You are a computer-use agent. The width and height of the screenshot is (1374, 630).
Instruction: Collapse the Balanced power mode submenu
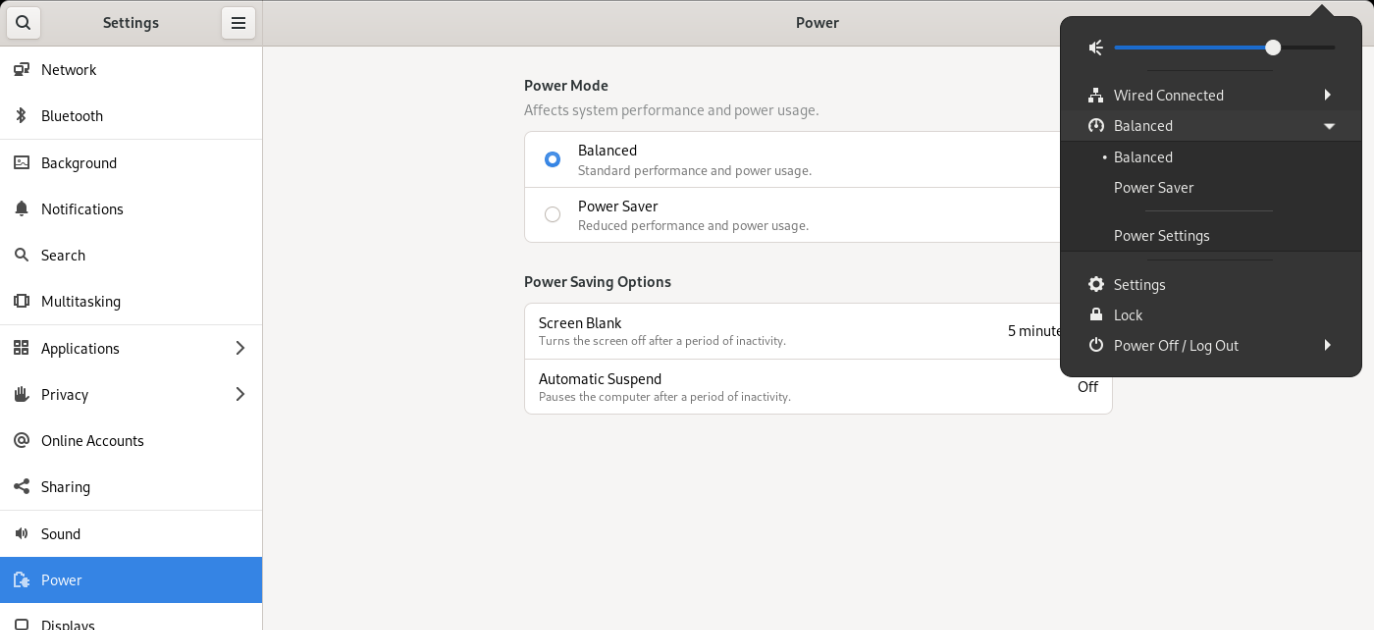1328,126
